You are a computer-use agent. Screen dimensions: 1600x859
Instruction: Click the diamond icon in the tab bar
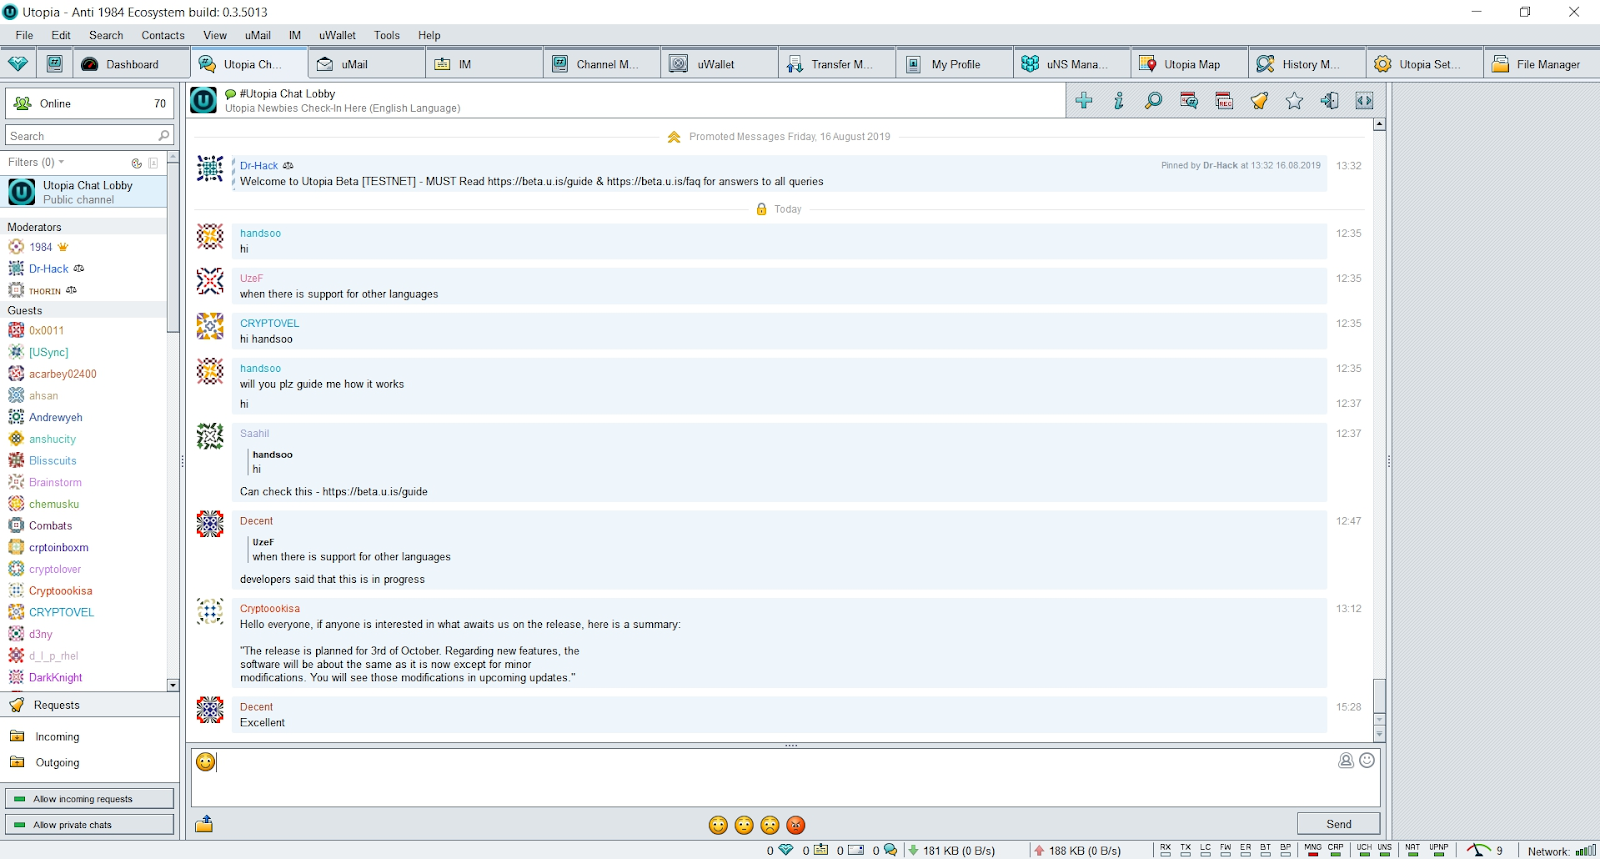pyautogui.click(x=18, y=64)
